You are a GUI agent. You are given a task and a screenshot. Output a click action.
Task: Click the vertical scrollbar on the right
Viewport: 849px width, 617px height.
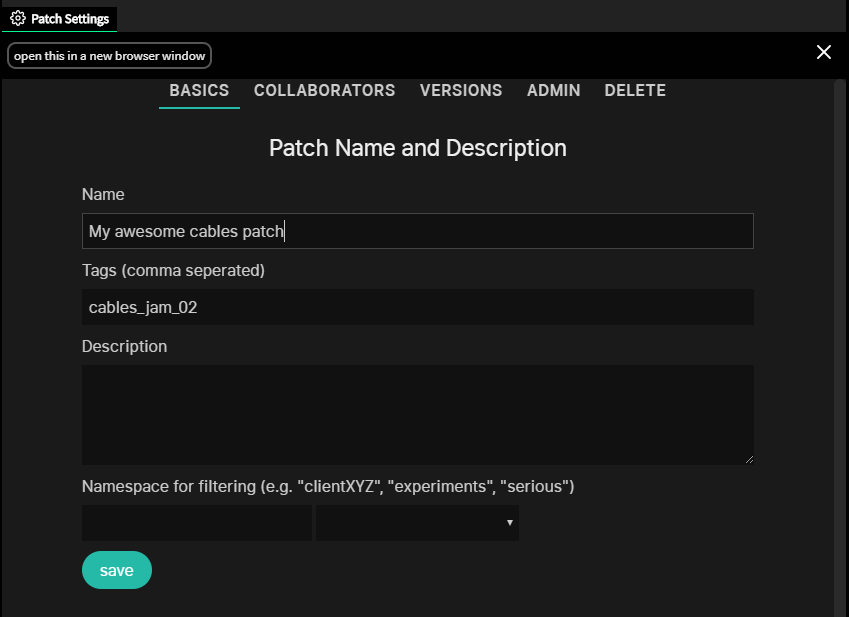pyautogui.click(x=840, y=347)
